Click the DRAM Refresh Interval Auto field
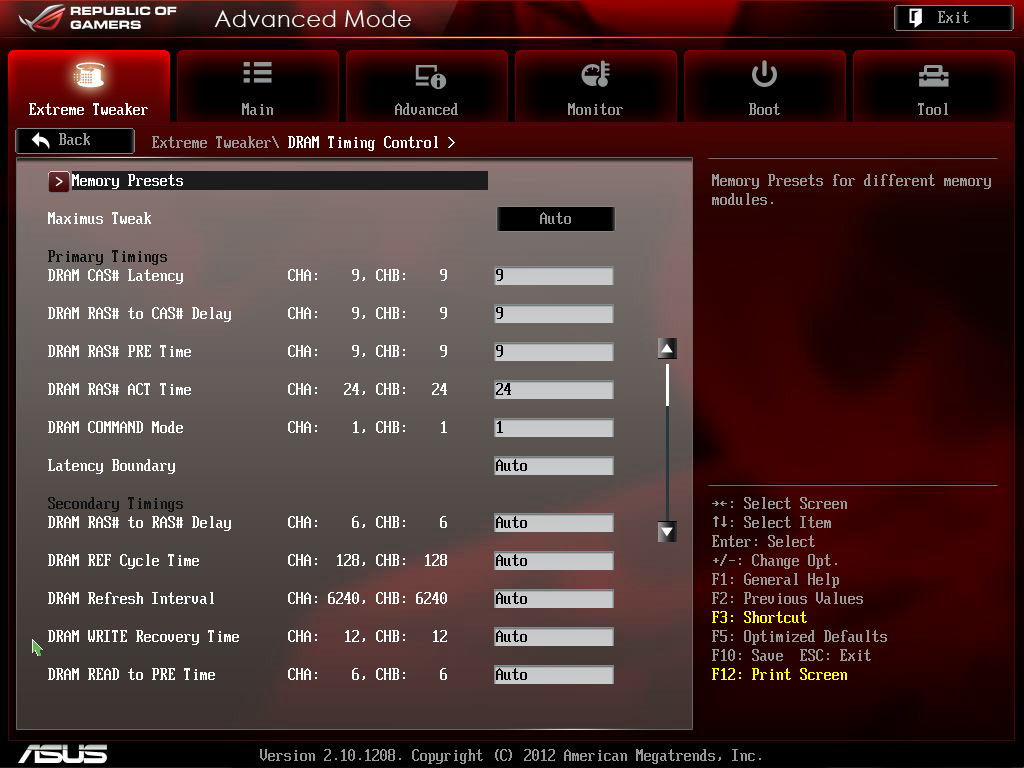 coord(554,598)
